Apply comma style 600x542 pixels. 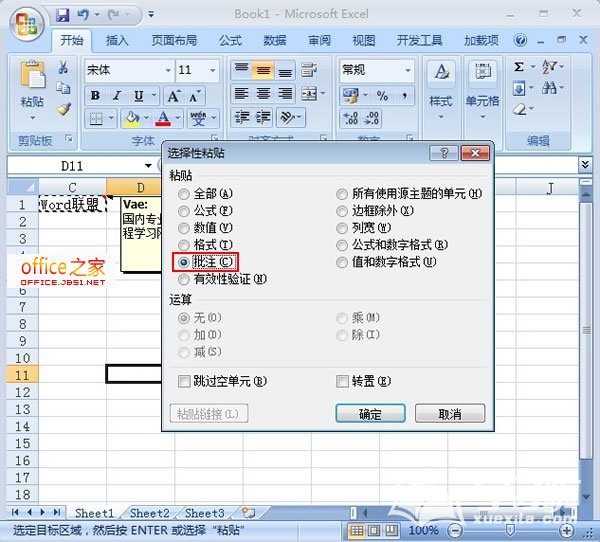[404, 95]
